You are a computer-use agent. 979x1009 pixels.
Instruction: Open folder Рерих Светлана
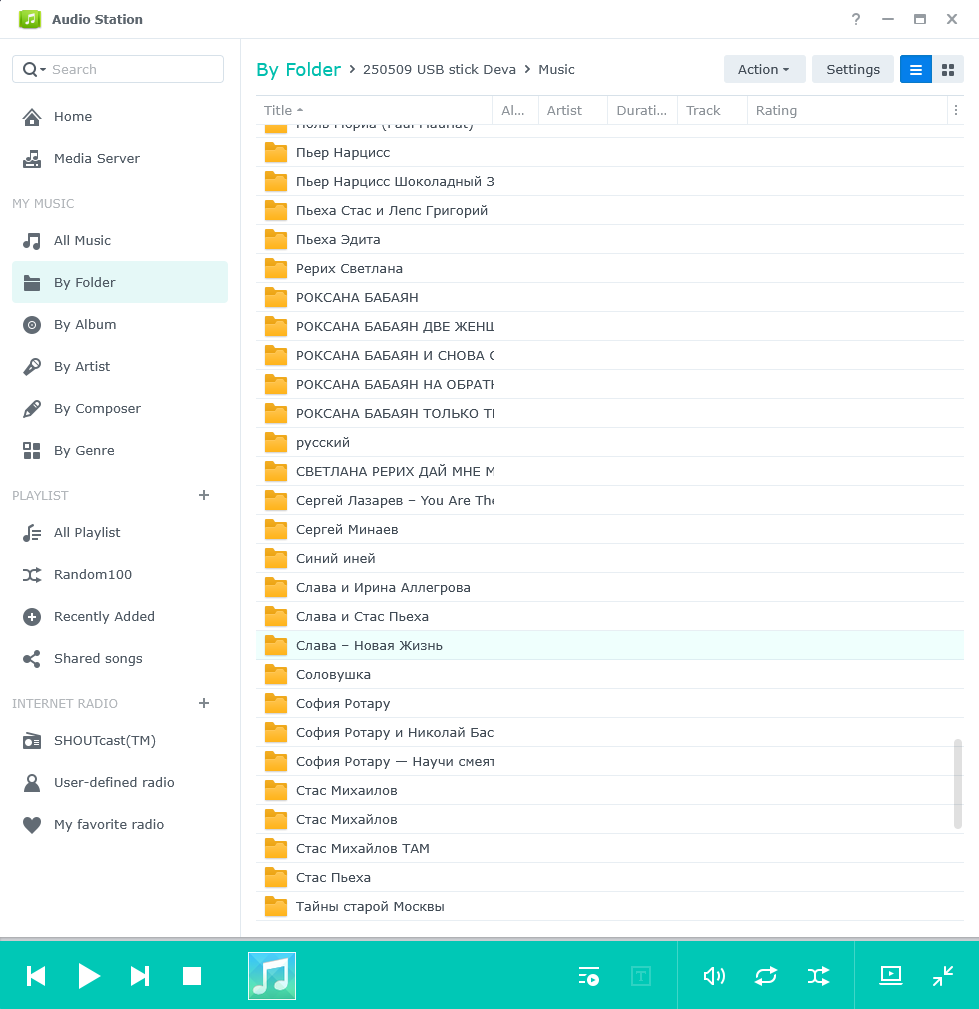pos(610,268)
